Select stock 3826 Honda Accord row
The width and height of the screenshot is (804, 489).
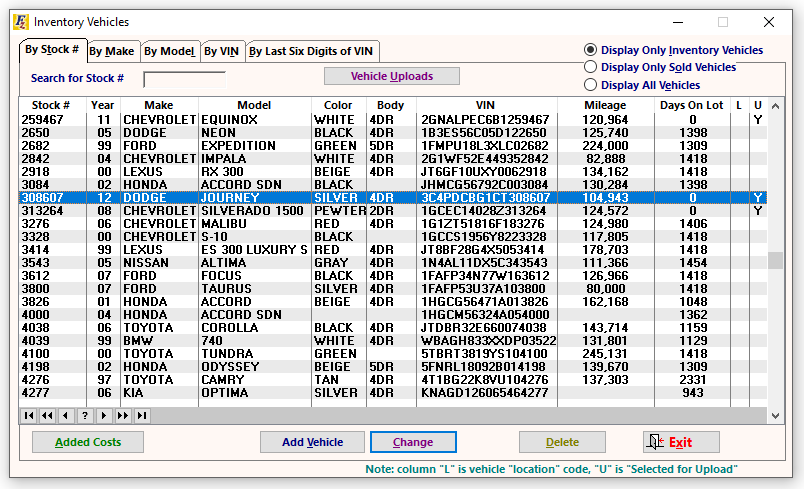click(393, 302)
